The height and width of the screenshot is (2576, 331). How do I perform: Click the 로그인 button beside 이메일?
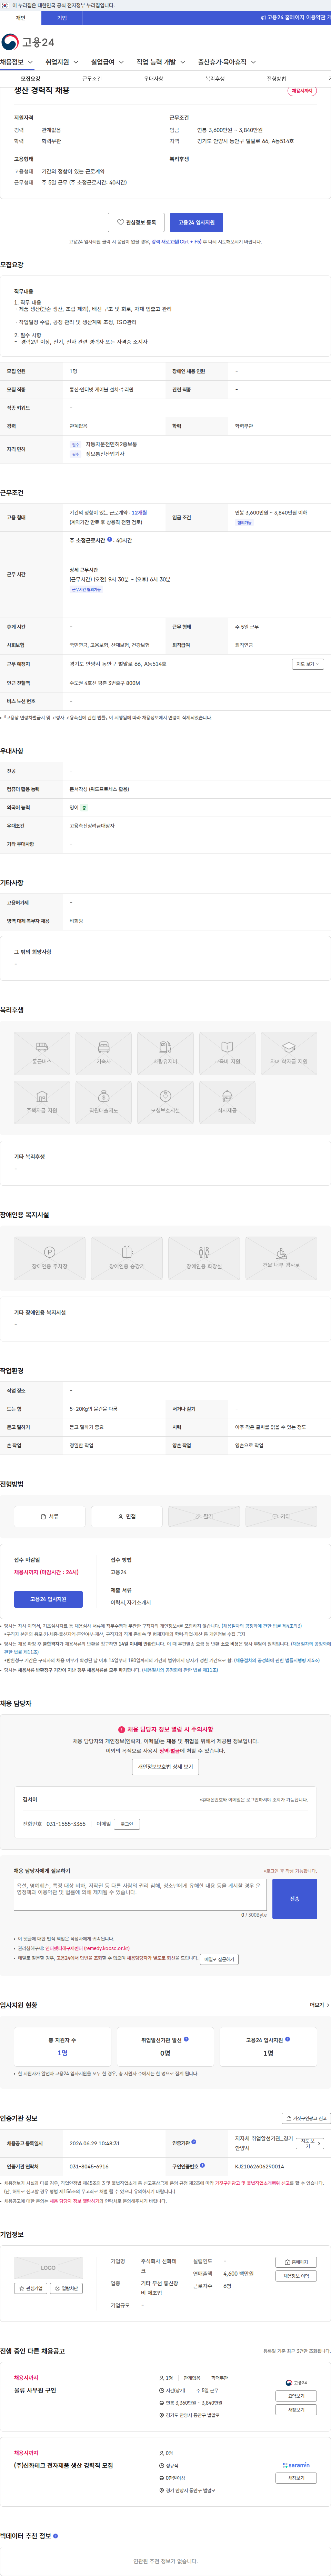[x=127, y=1824]
